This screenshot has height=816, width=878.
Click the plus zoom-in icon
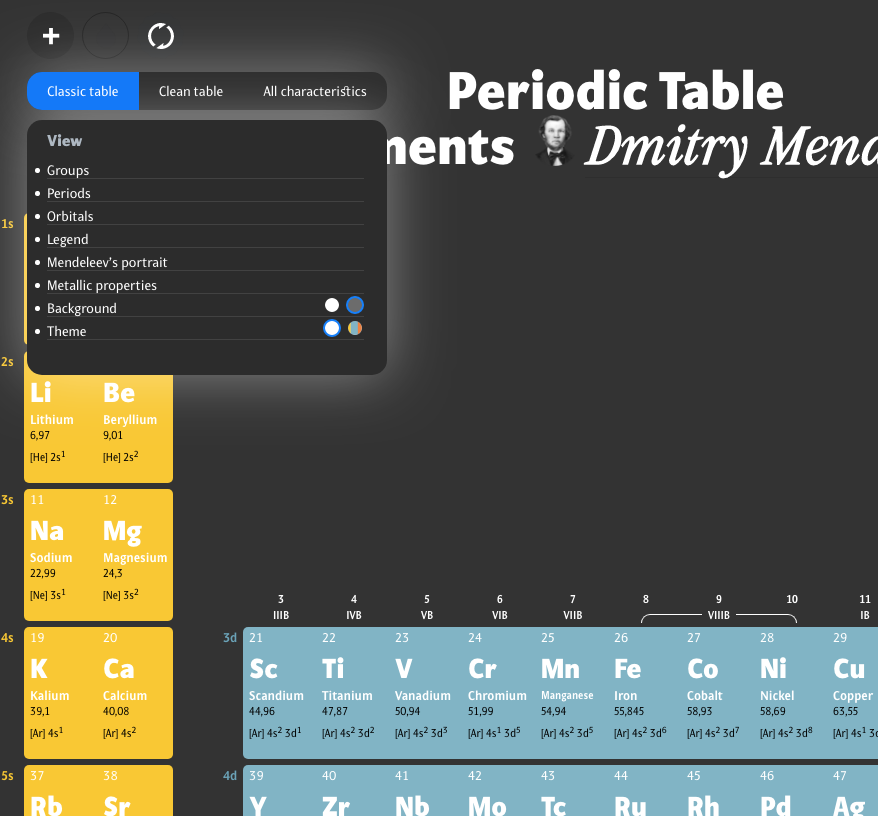(x=51, y=37)
